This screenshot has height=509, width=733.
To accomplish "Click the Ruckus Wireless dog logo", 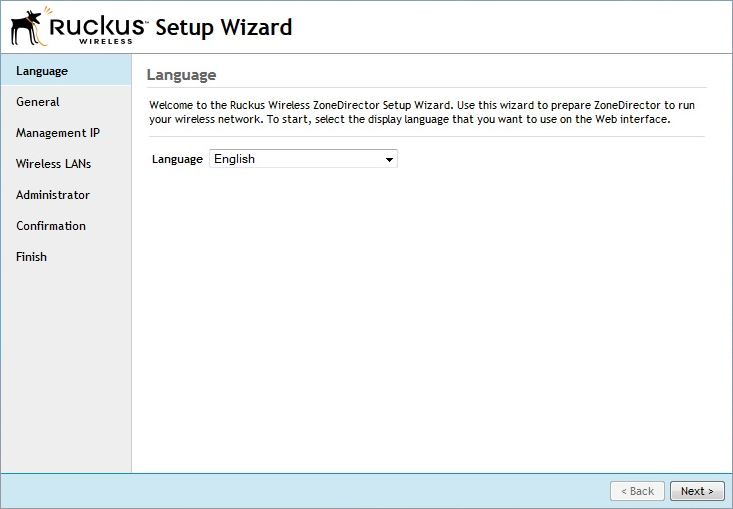I will coord(77,26).
